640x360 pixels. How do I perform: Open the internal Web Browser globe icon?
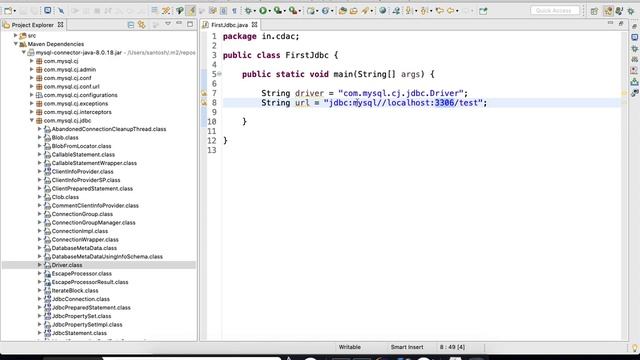tap(383, 11)
